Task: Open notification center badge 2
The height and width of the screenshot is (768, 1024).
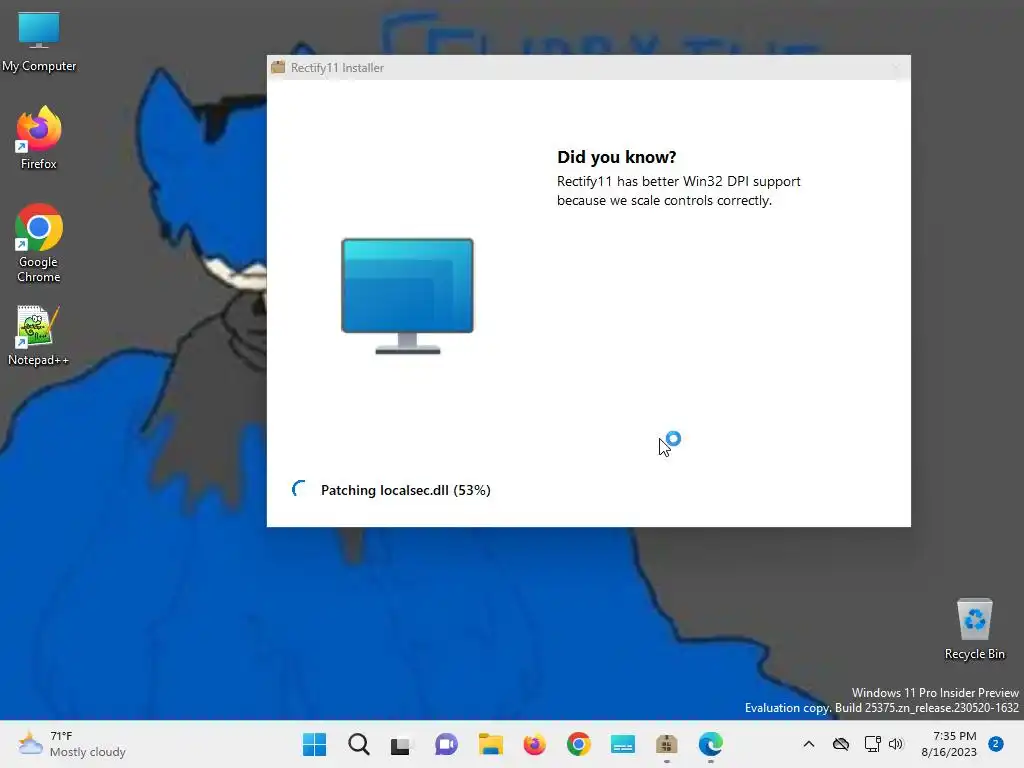Action: (996, 743)
